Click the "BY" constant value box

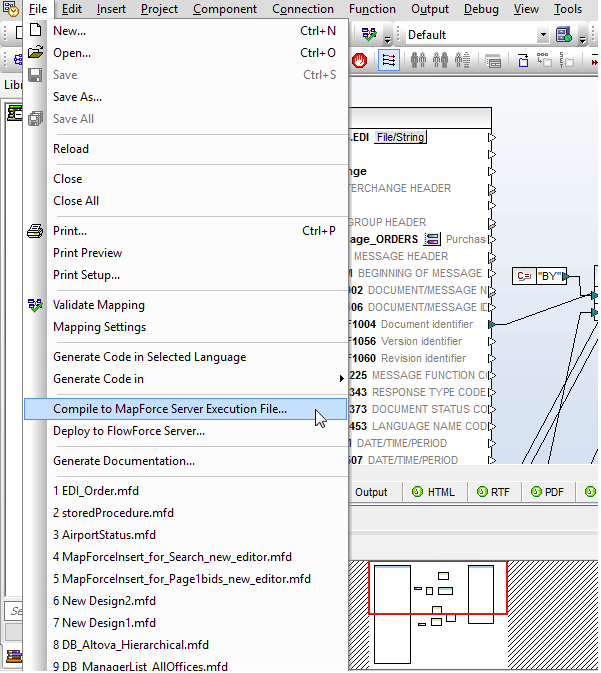coord(549,276)
